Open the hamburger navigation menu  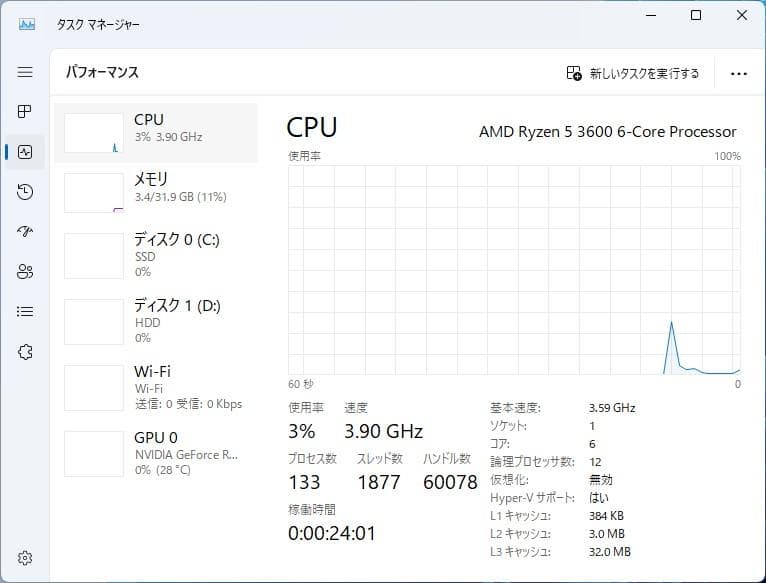coord(25,72)
